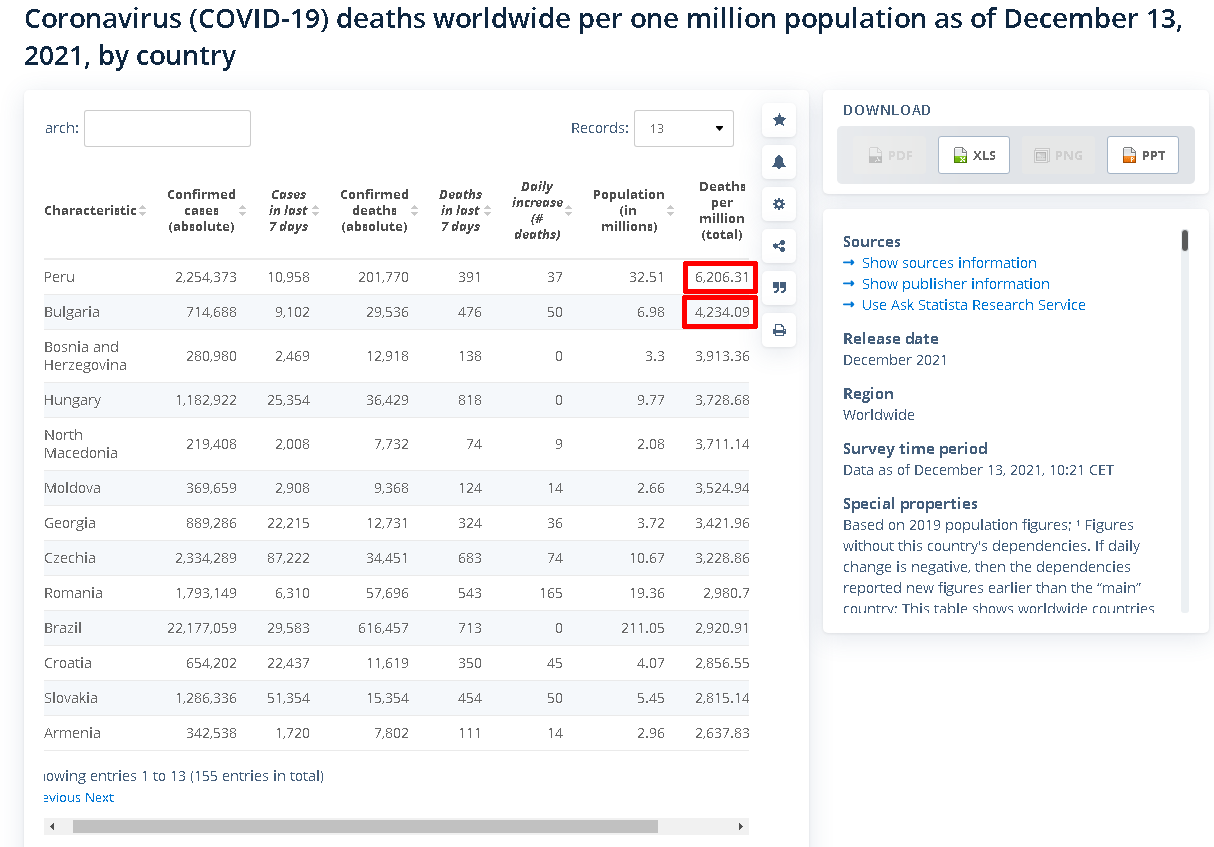Image resolution: width=1214 pixels, height=847 pixels.
Task: Sort by Daily increase column arrows
Action: tap(570, 211)
